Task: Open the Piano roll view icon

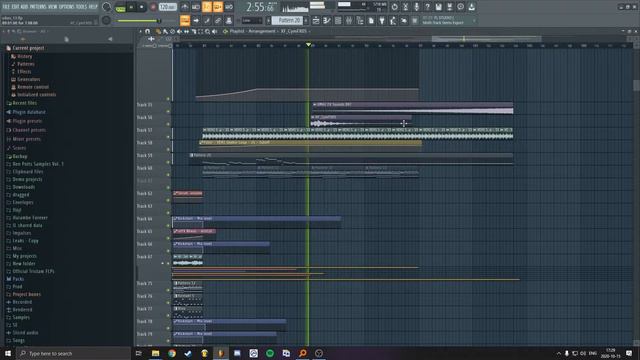Action: click(327, 20)
